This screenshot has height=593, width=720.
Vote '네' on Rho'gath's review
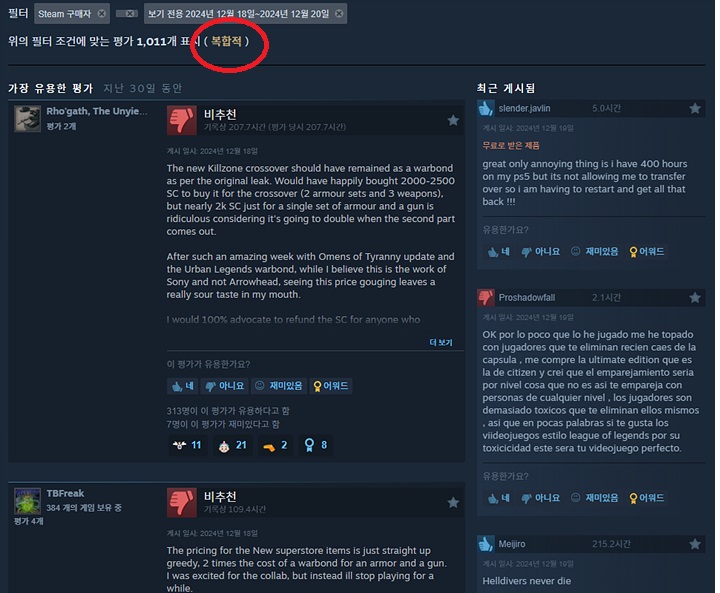pos(183,386)
